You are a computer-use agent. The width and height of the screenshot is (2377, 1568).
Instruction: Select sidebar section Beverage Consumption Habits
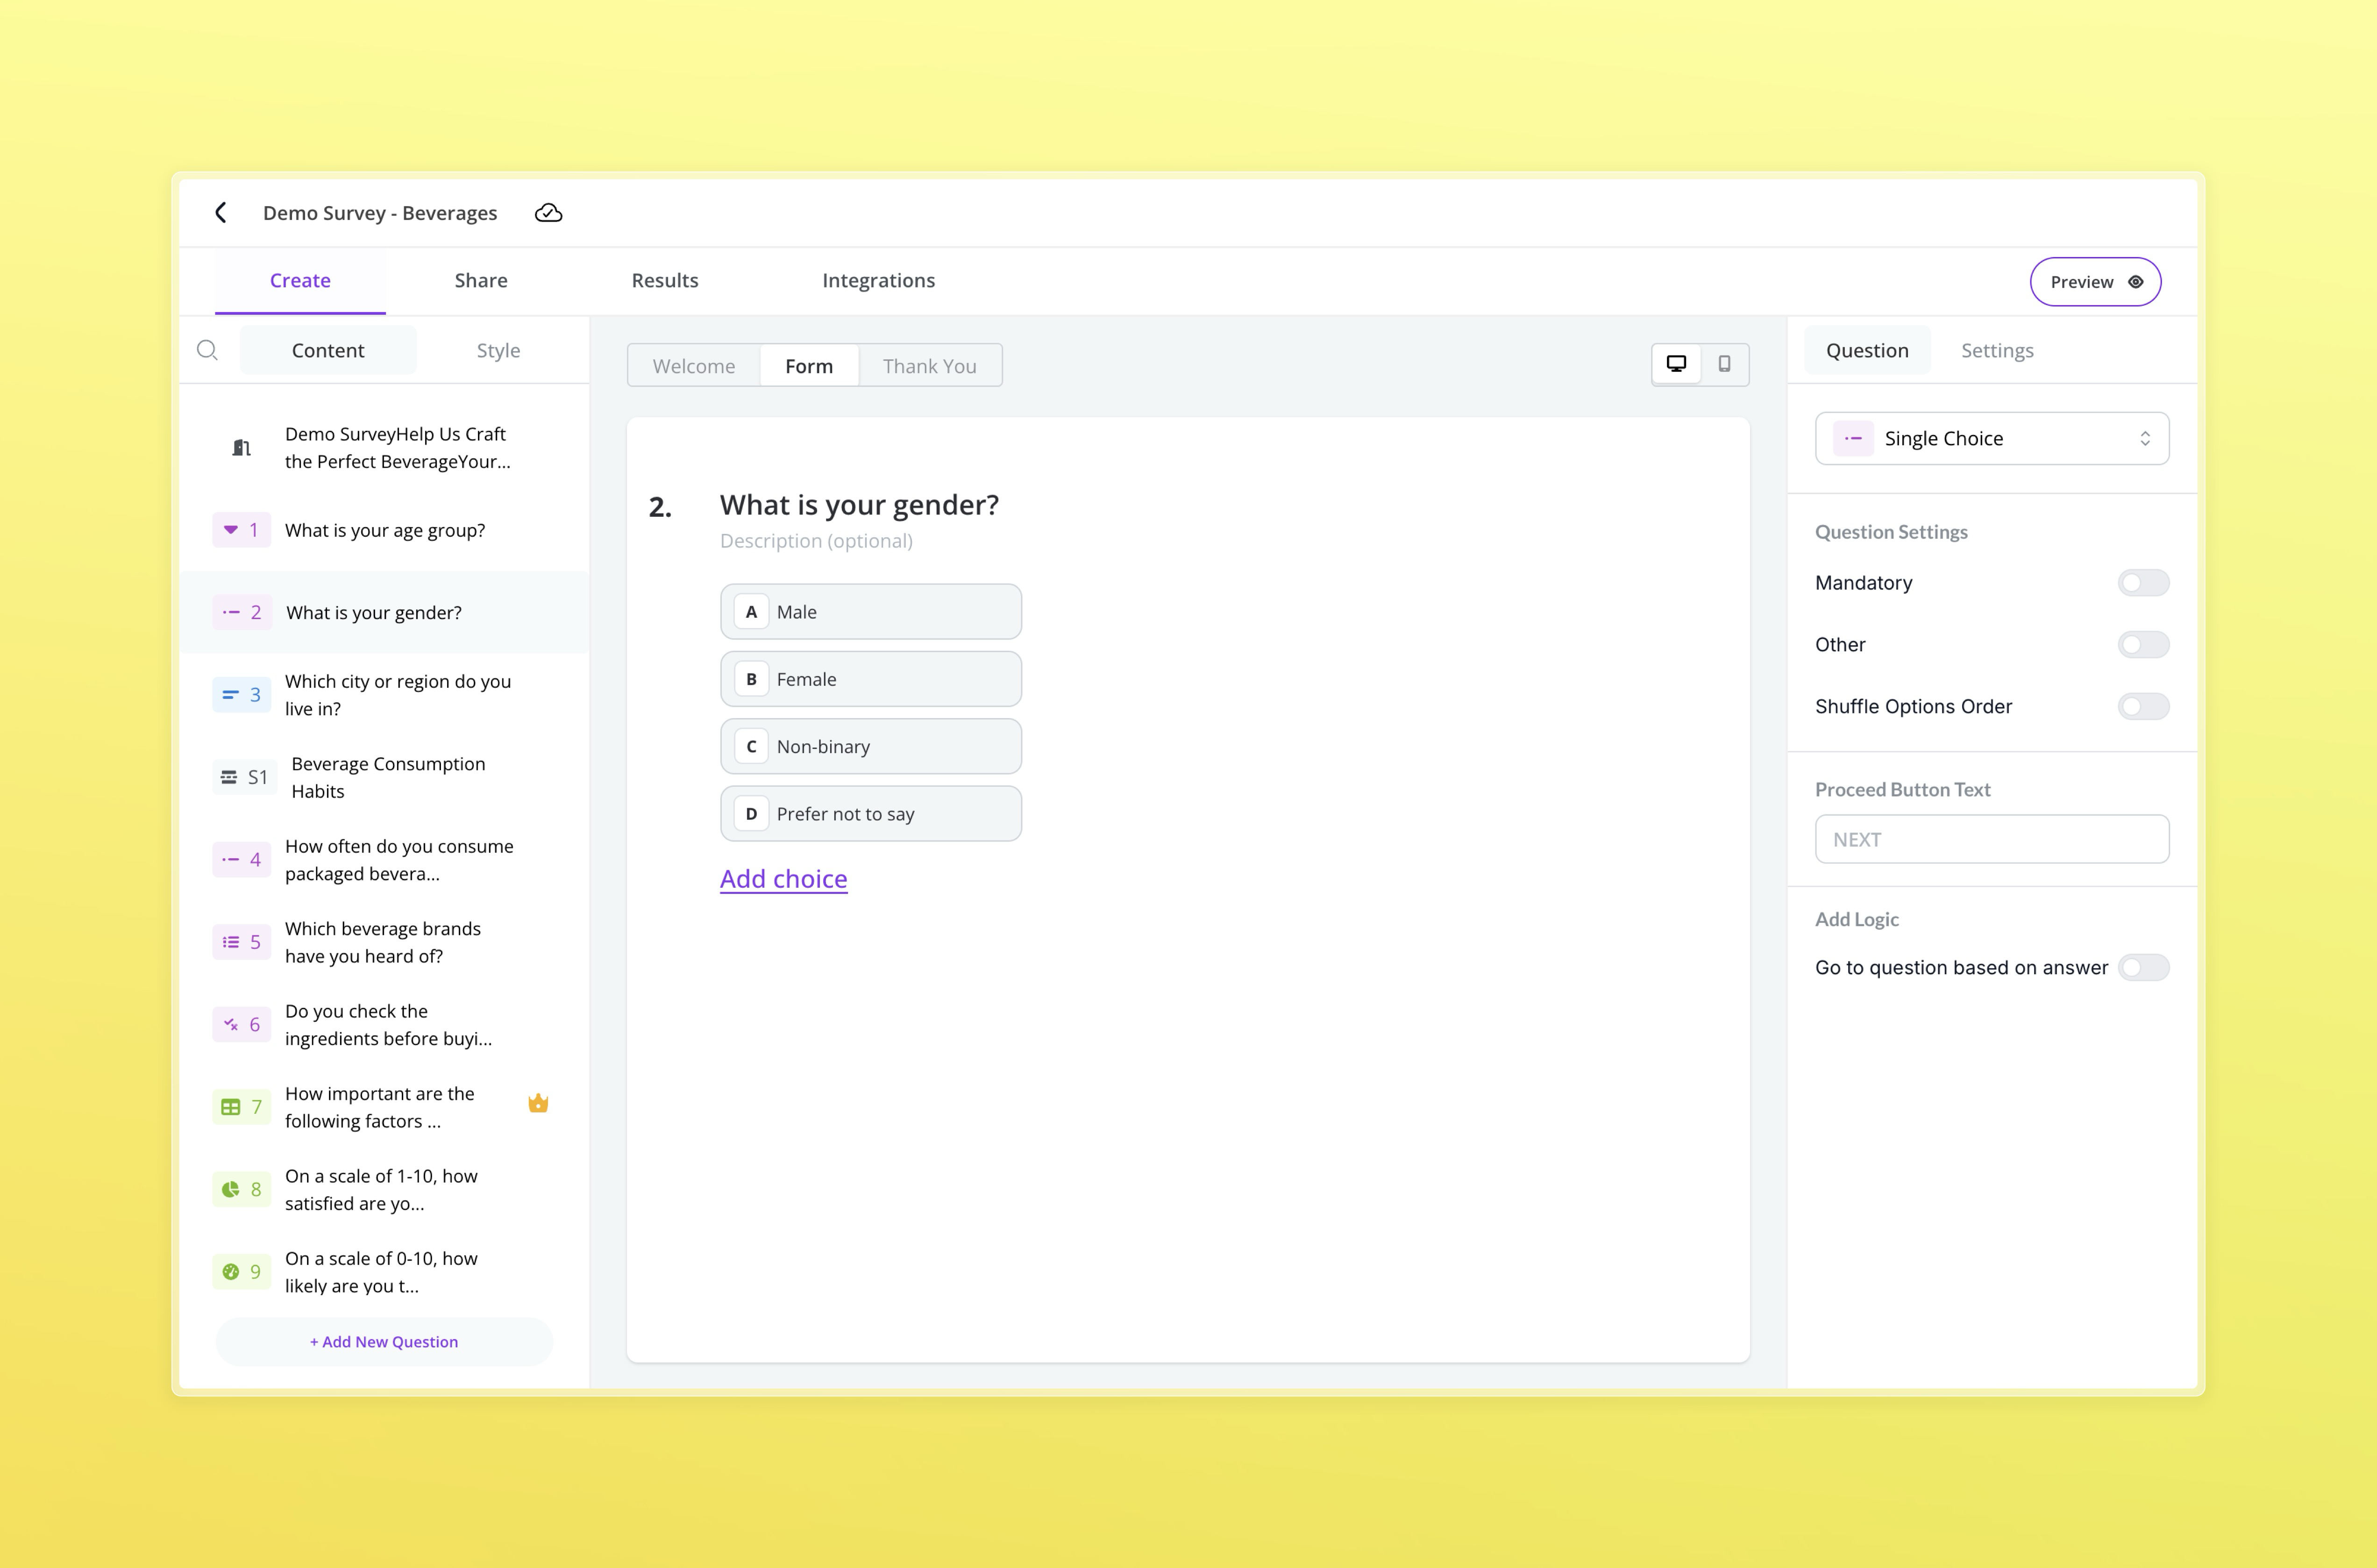[384, 777]
